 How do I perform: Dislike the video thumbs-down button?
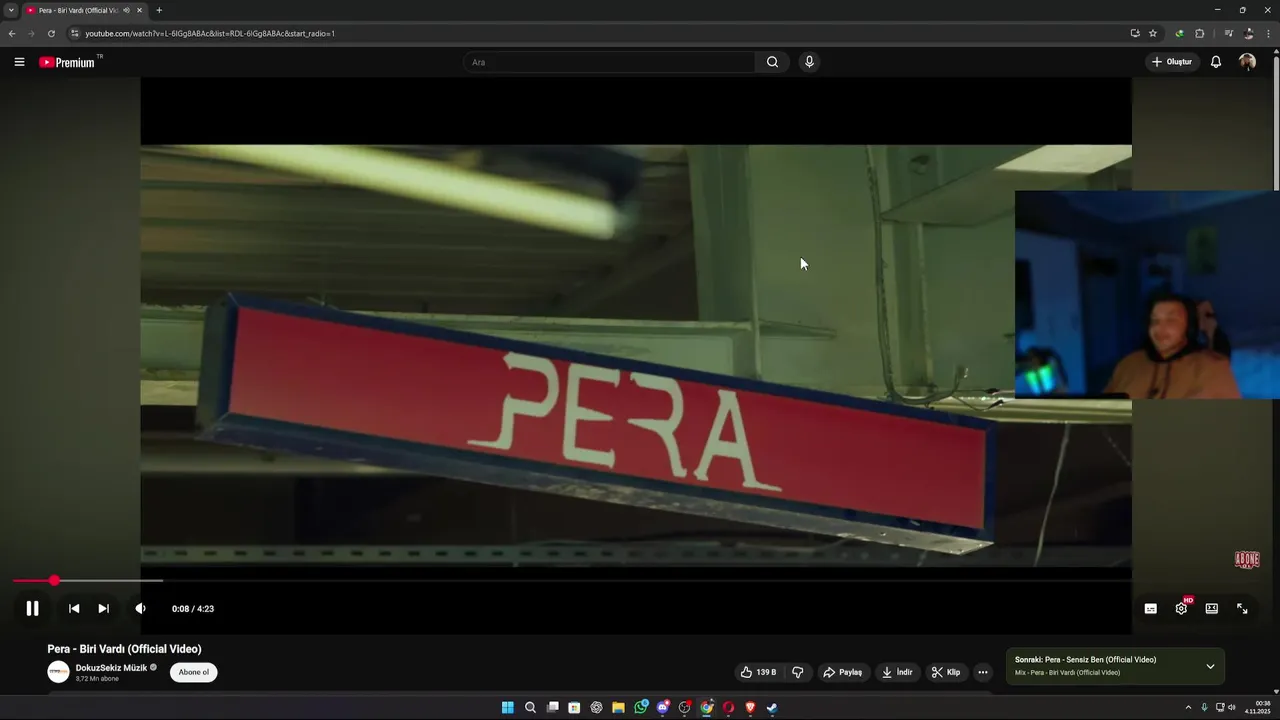pyautogui.click(x=798, y=672)
